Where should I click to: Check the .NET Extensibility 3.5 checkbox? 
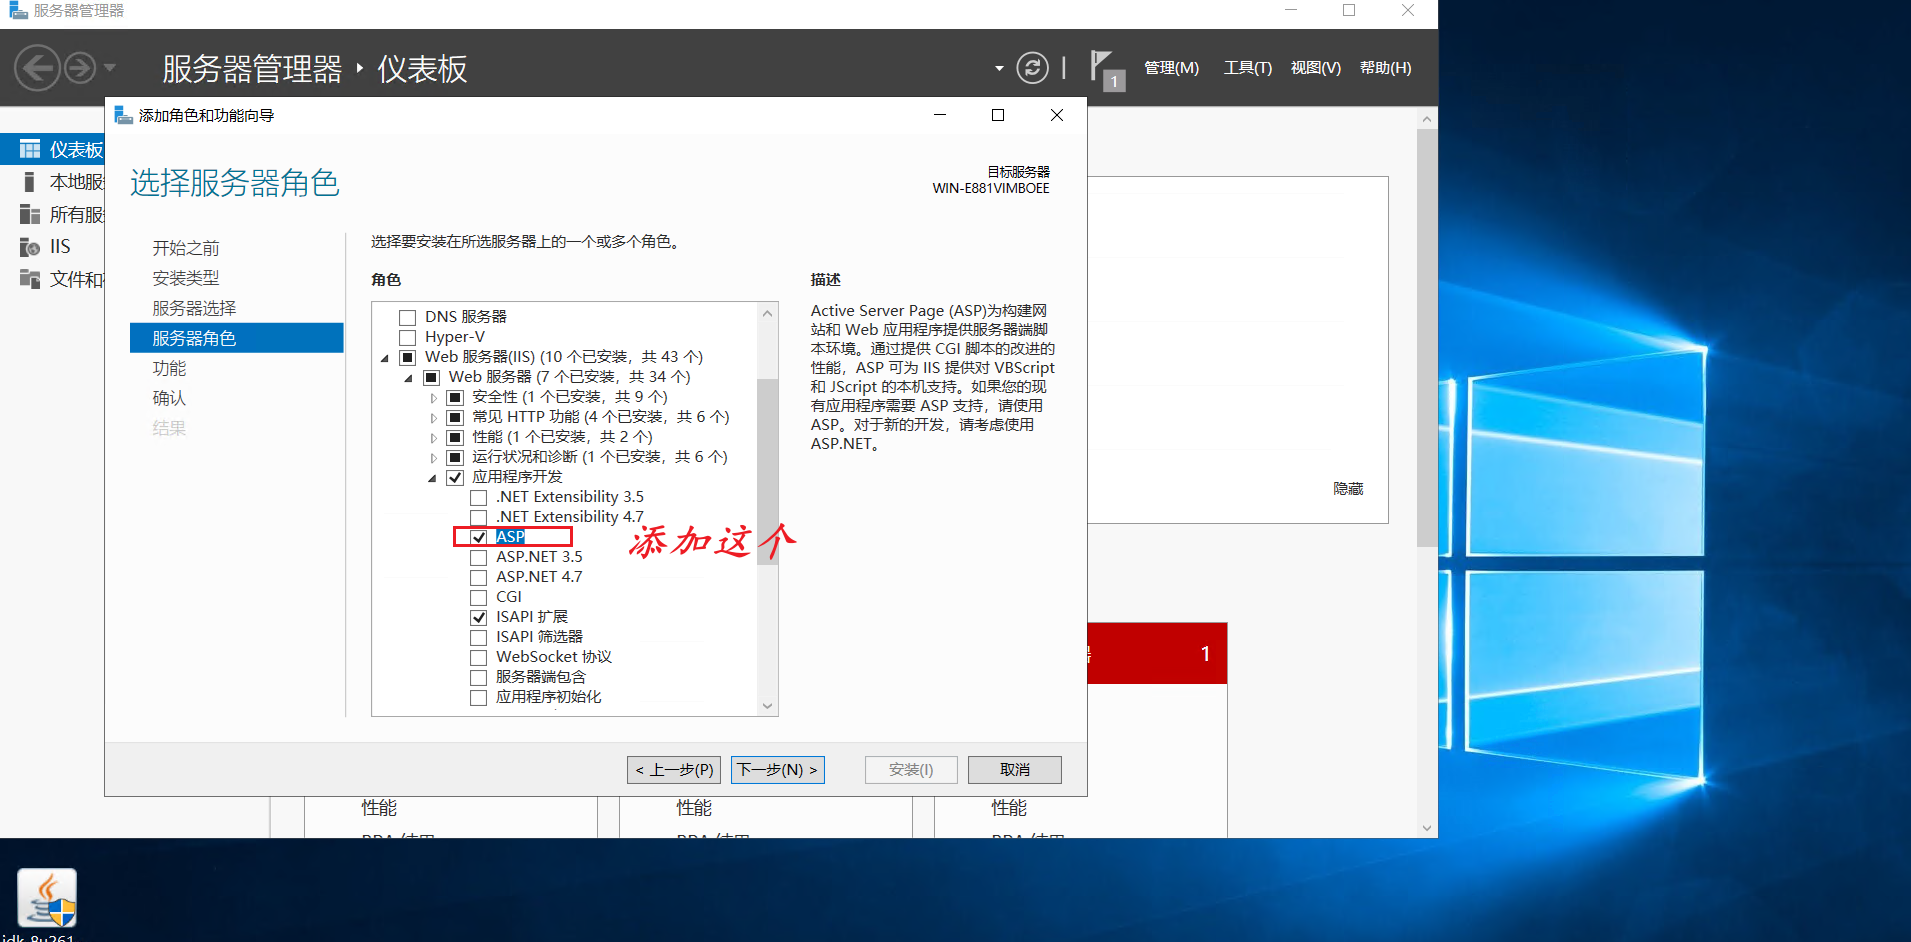point(479,498)
